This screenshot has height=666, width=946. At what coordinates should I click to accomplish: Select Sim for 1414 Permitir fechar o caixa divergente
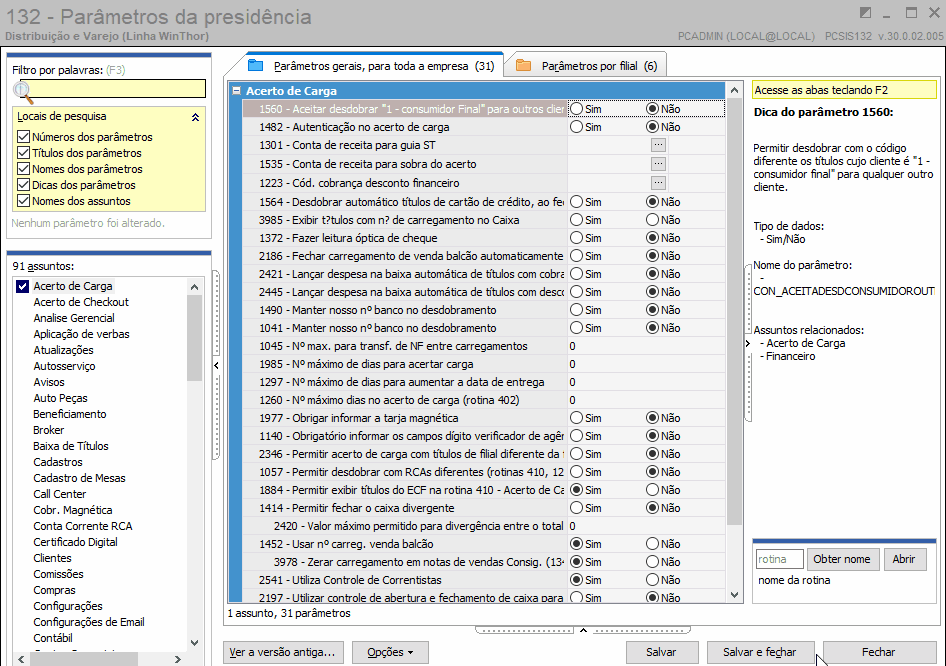click(x=577, y=508)
